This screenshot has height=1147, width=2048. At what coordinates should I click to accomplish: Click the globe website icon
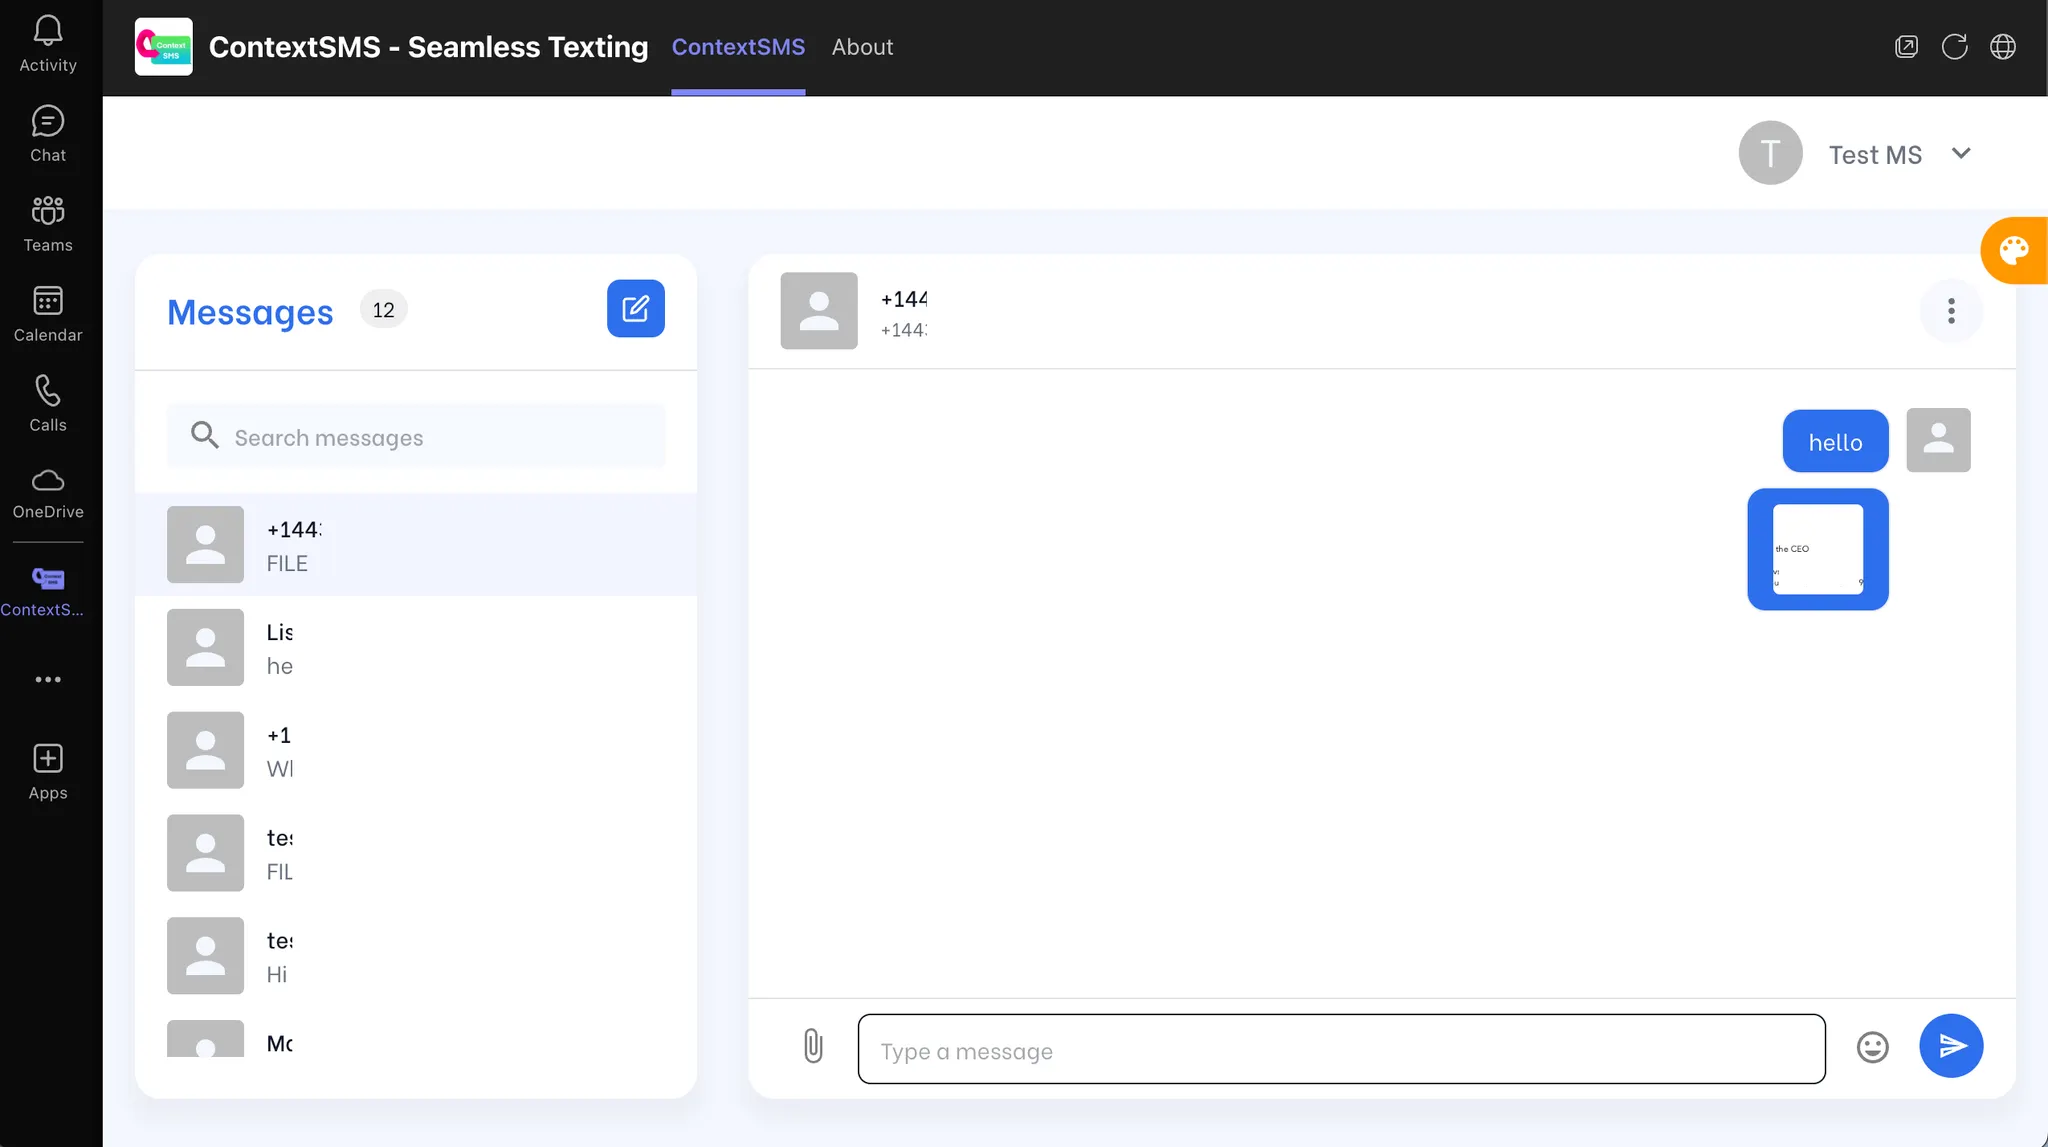tap(2002, 47)
